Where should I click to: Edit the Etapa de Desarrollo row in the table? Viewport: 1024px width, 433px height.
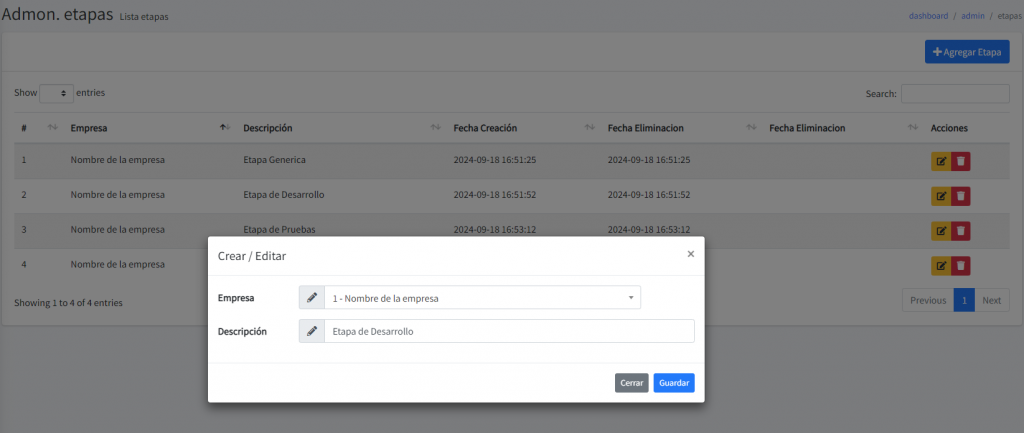tap(940, 196)
